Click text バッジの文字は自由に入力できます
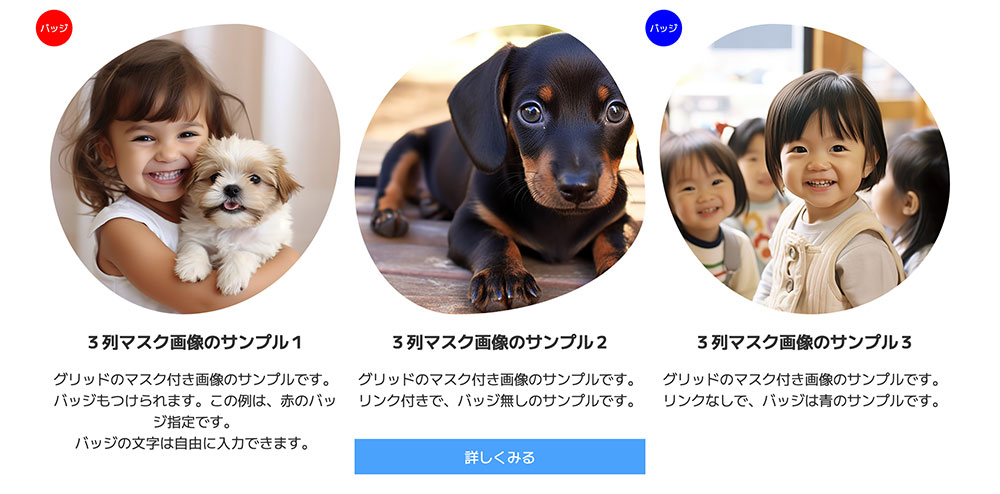The height and width of the screenshot is (494, 1000). pyautogui.click(x=193, y=443)
